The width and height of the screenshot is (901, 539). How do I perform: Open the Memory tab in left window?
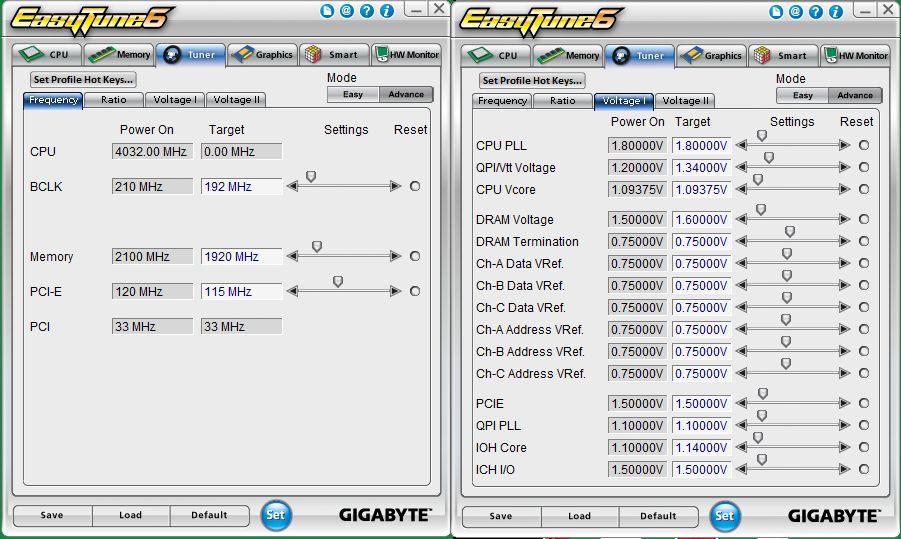pyautogui.click(x=120, y=55)
